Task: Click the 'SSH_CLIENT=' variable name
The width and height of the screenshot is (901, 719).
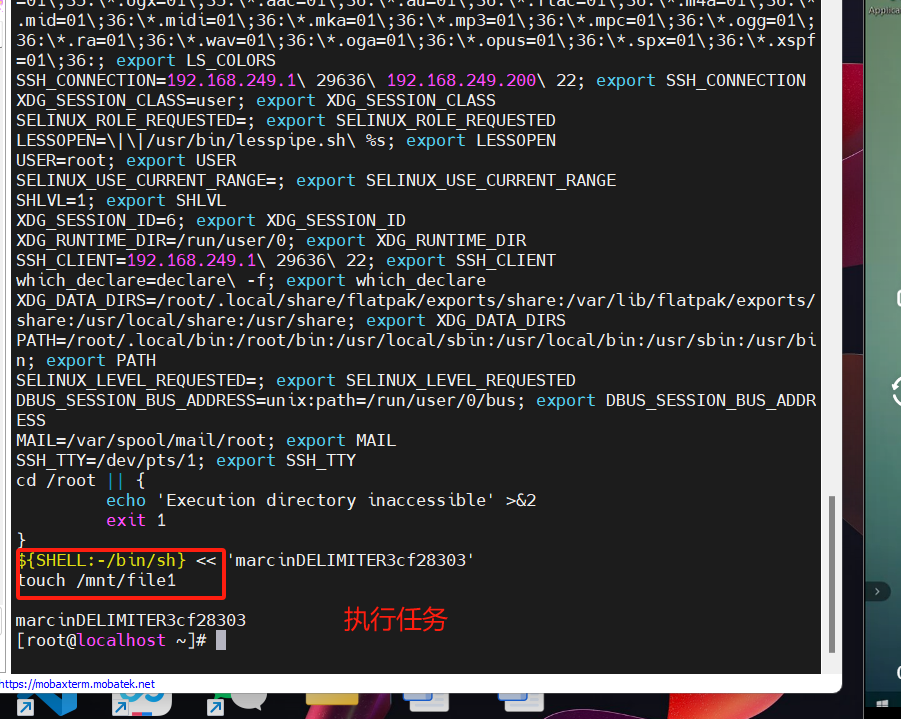Action: tap(71, 260)
